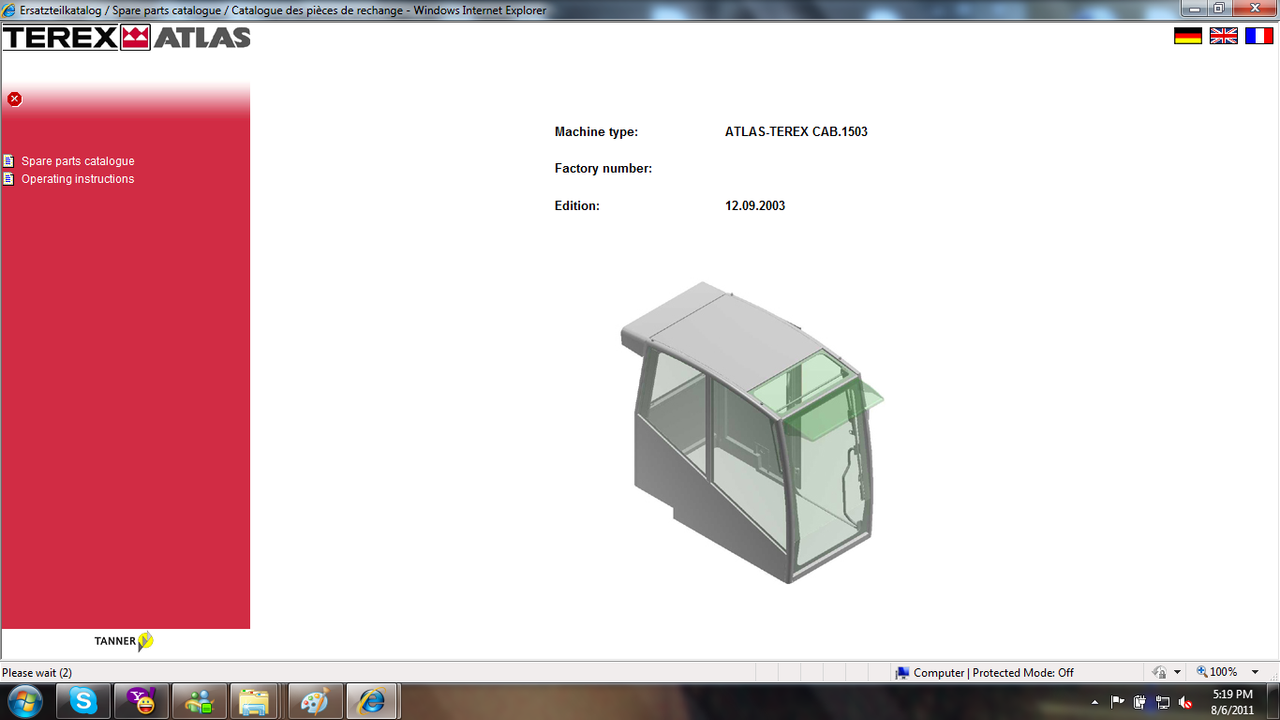Viewport: 1280px width, 720px height.
Task: Open Windows Live Messenger taskbar icon
Action: point(200,702)
